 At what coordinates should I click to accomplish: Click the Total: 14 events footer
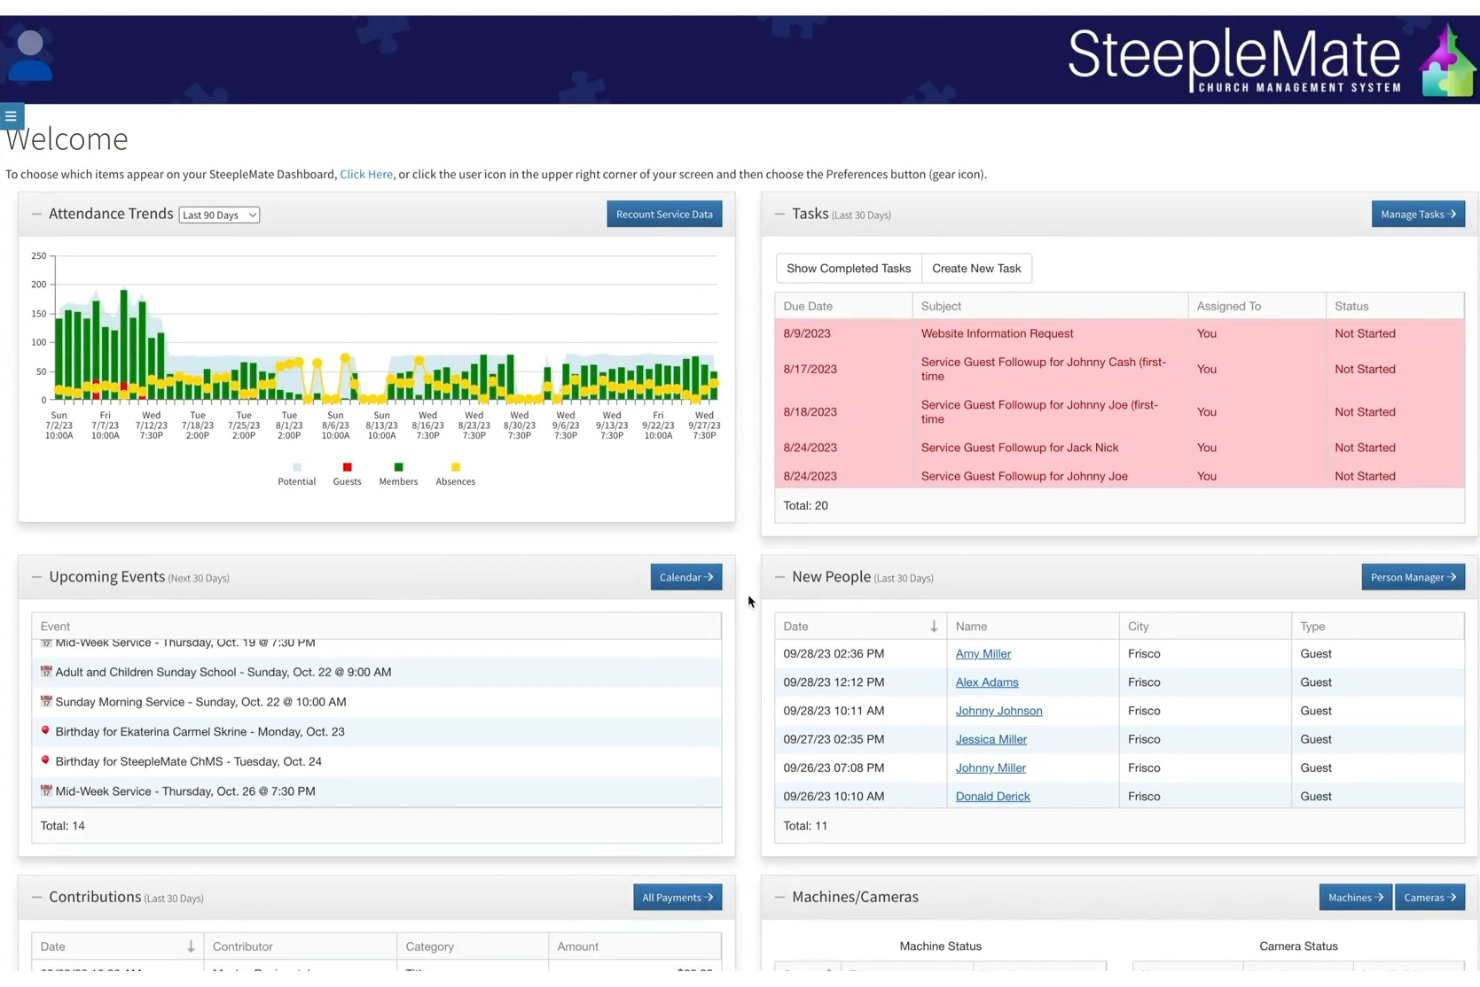[x=62, y=826]
